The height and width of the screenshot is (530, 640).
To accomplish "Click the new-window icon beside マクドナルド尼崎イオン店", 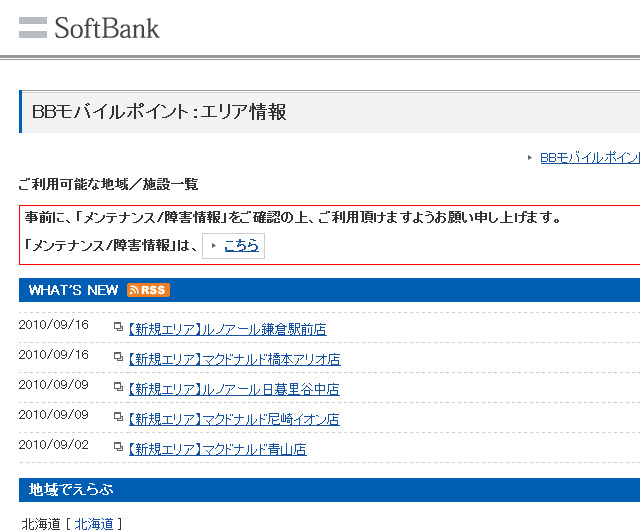I will tap(118, 416).
